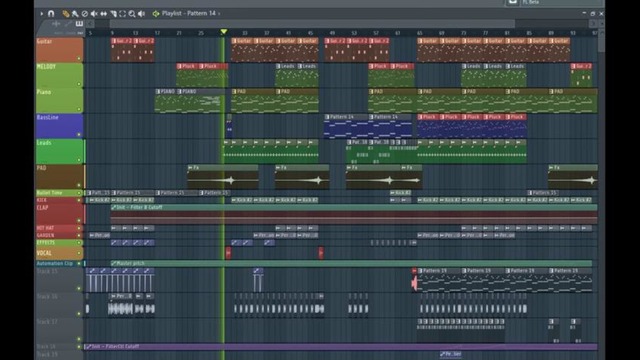This screenshot has height=360, width=640.
Task: Click the green pattern picker icon
Action: point(156,14)
